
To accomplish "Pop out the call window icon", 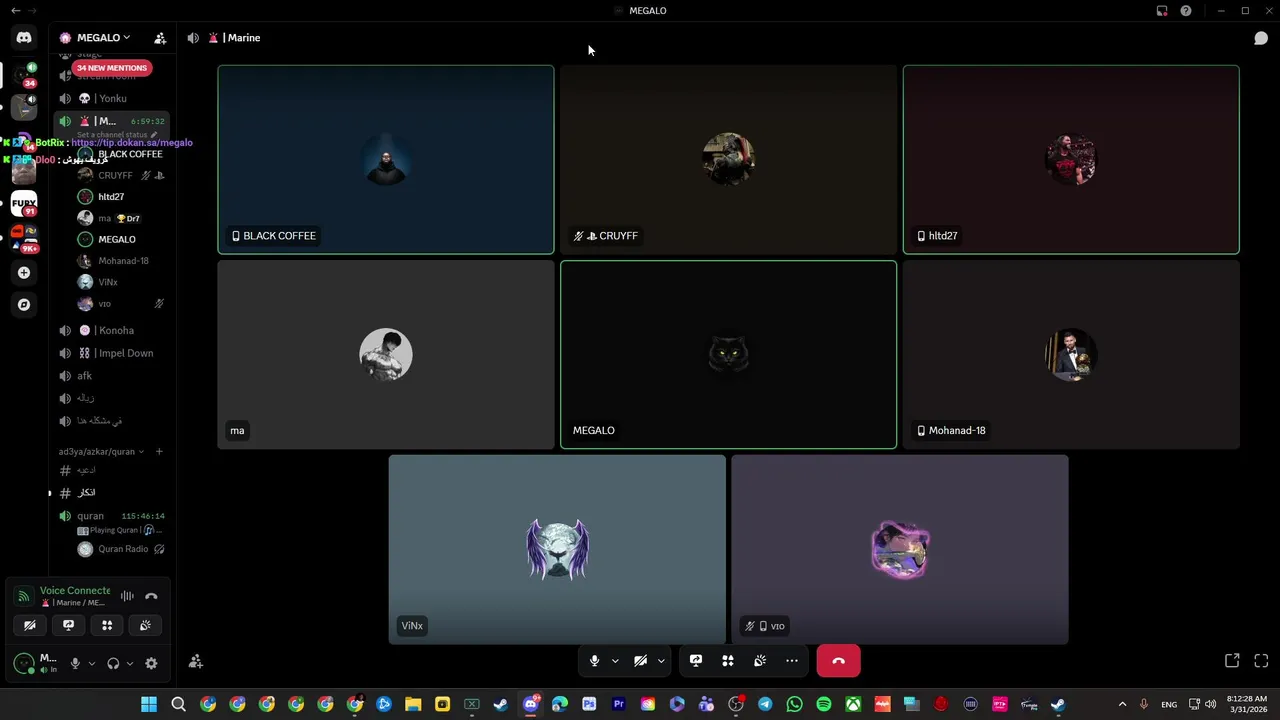I will click(x=1232, y=661).
